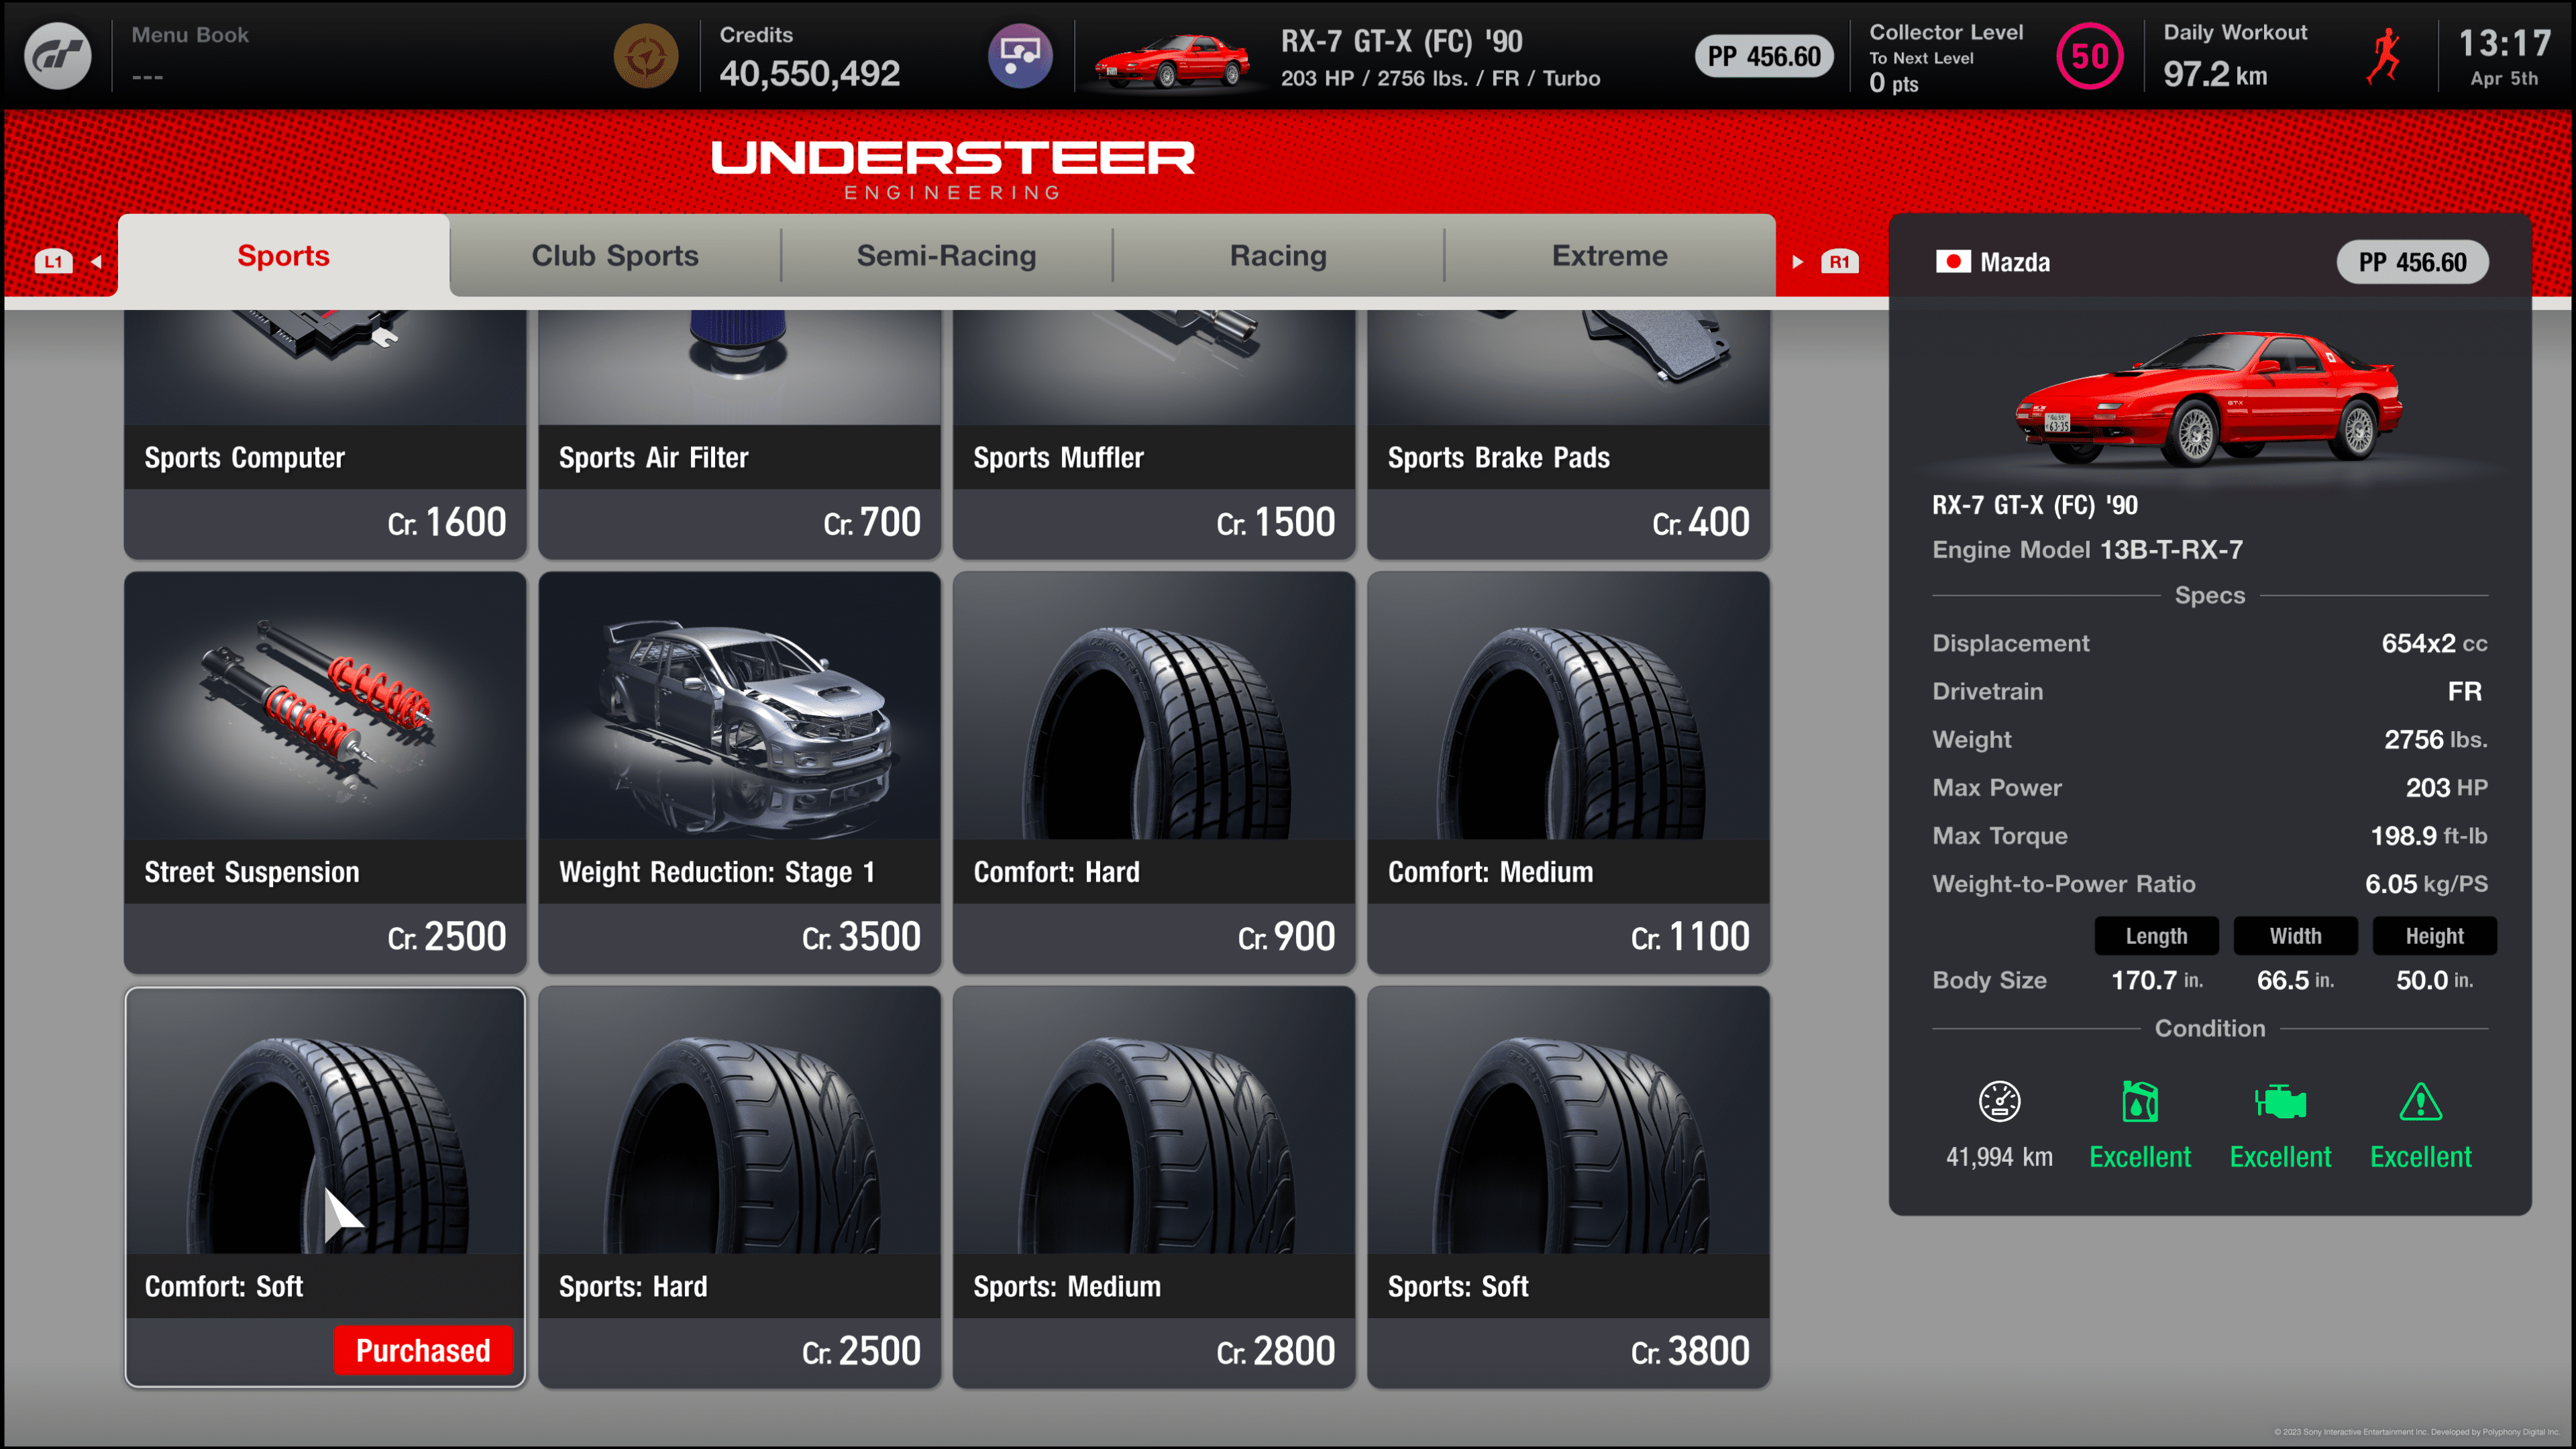
Task: Click the Displacement 654x2 cc value
Action: tap(2434, 643)
